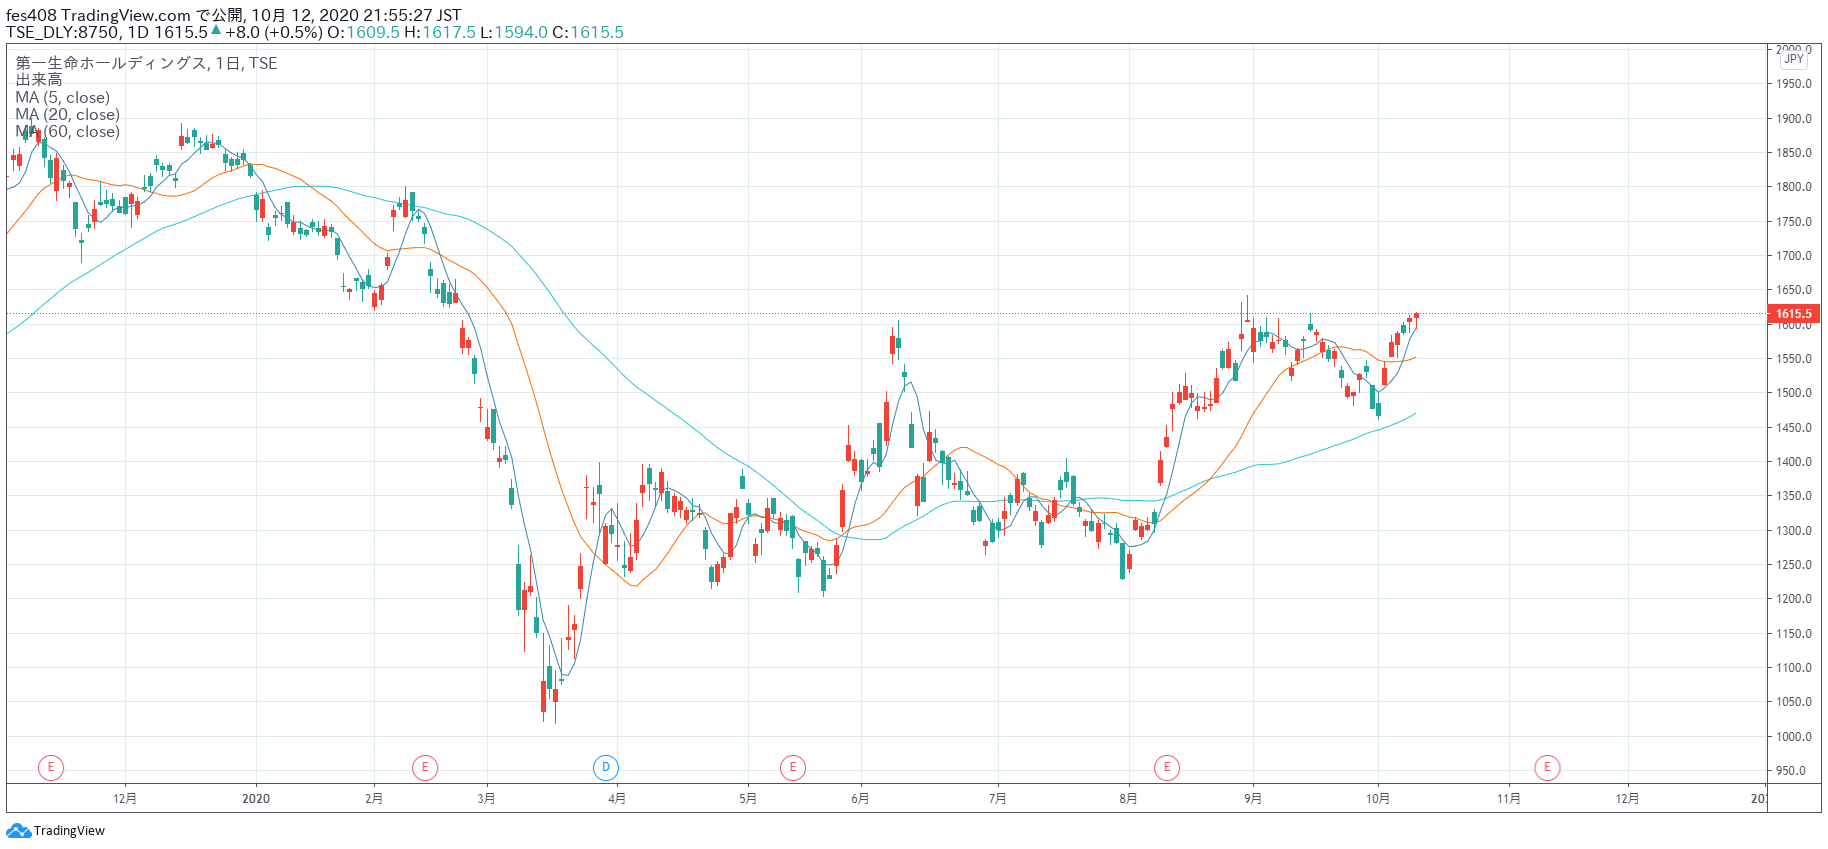1828x849 pixels.
Task: Click the blue dividend D marker
Action: click(605, 768)
